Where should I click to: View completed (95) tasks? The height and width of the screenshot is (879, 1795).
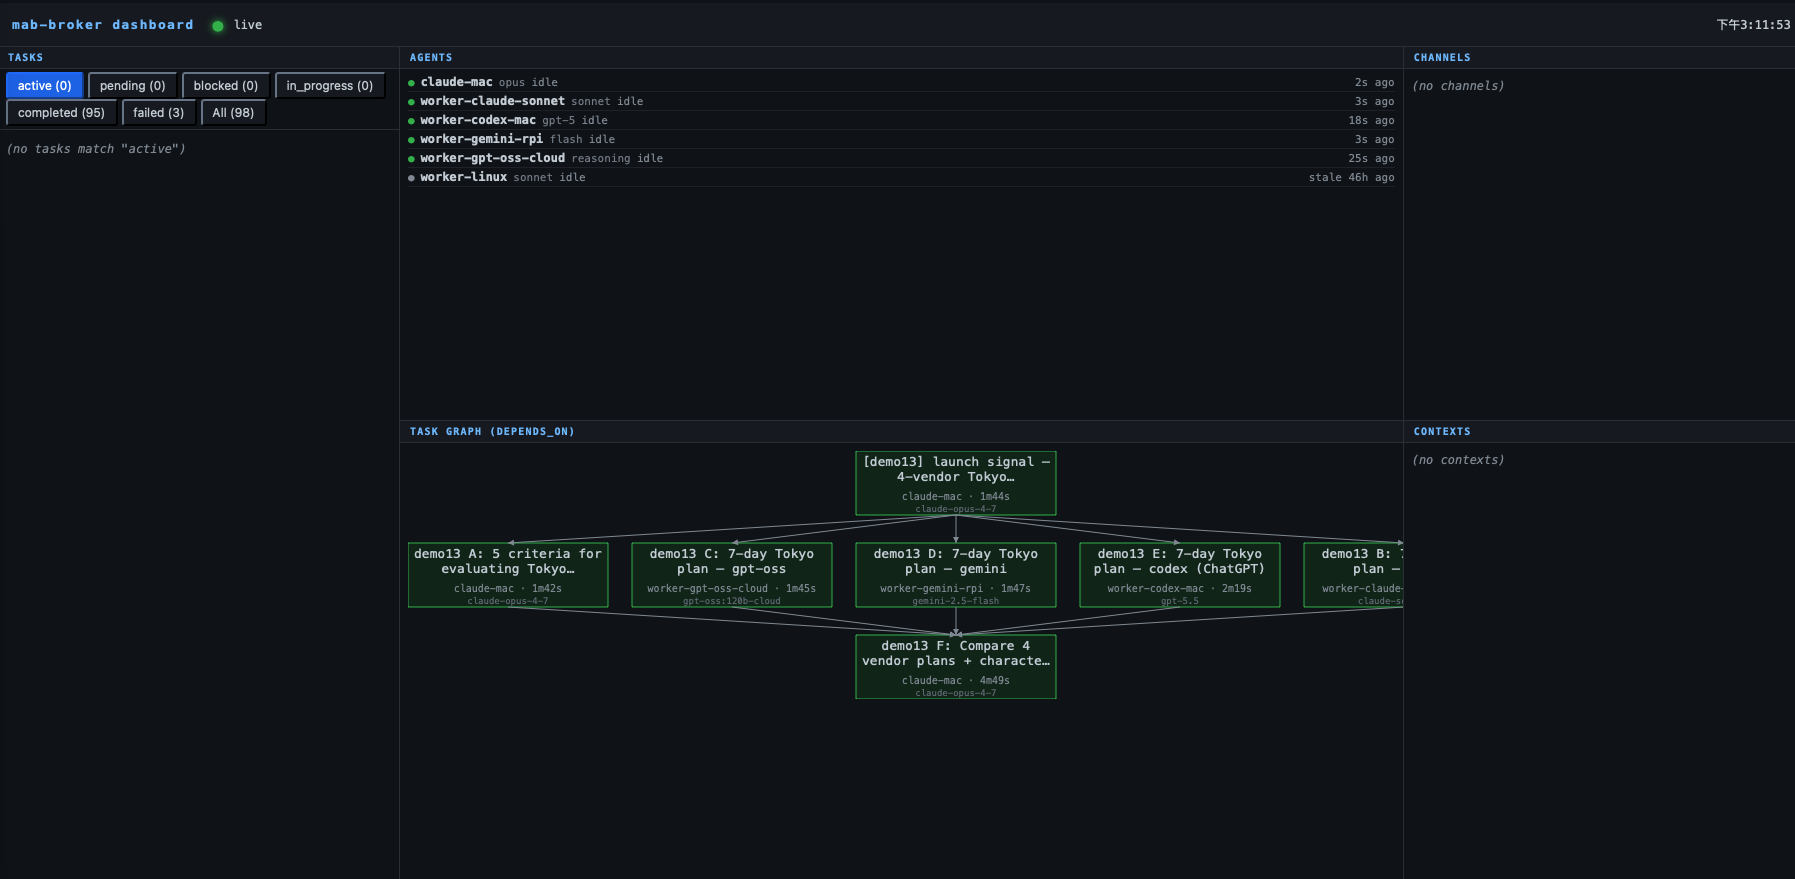(x=61, y=113)
